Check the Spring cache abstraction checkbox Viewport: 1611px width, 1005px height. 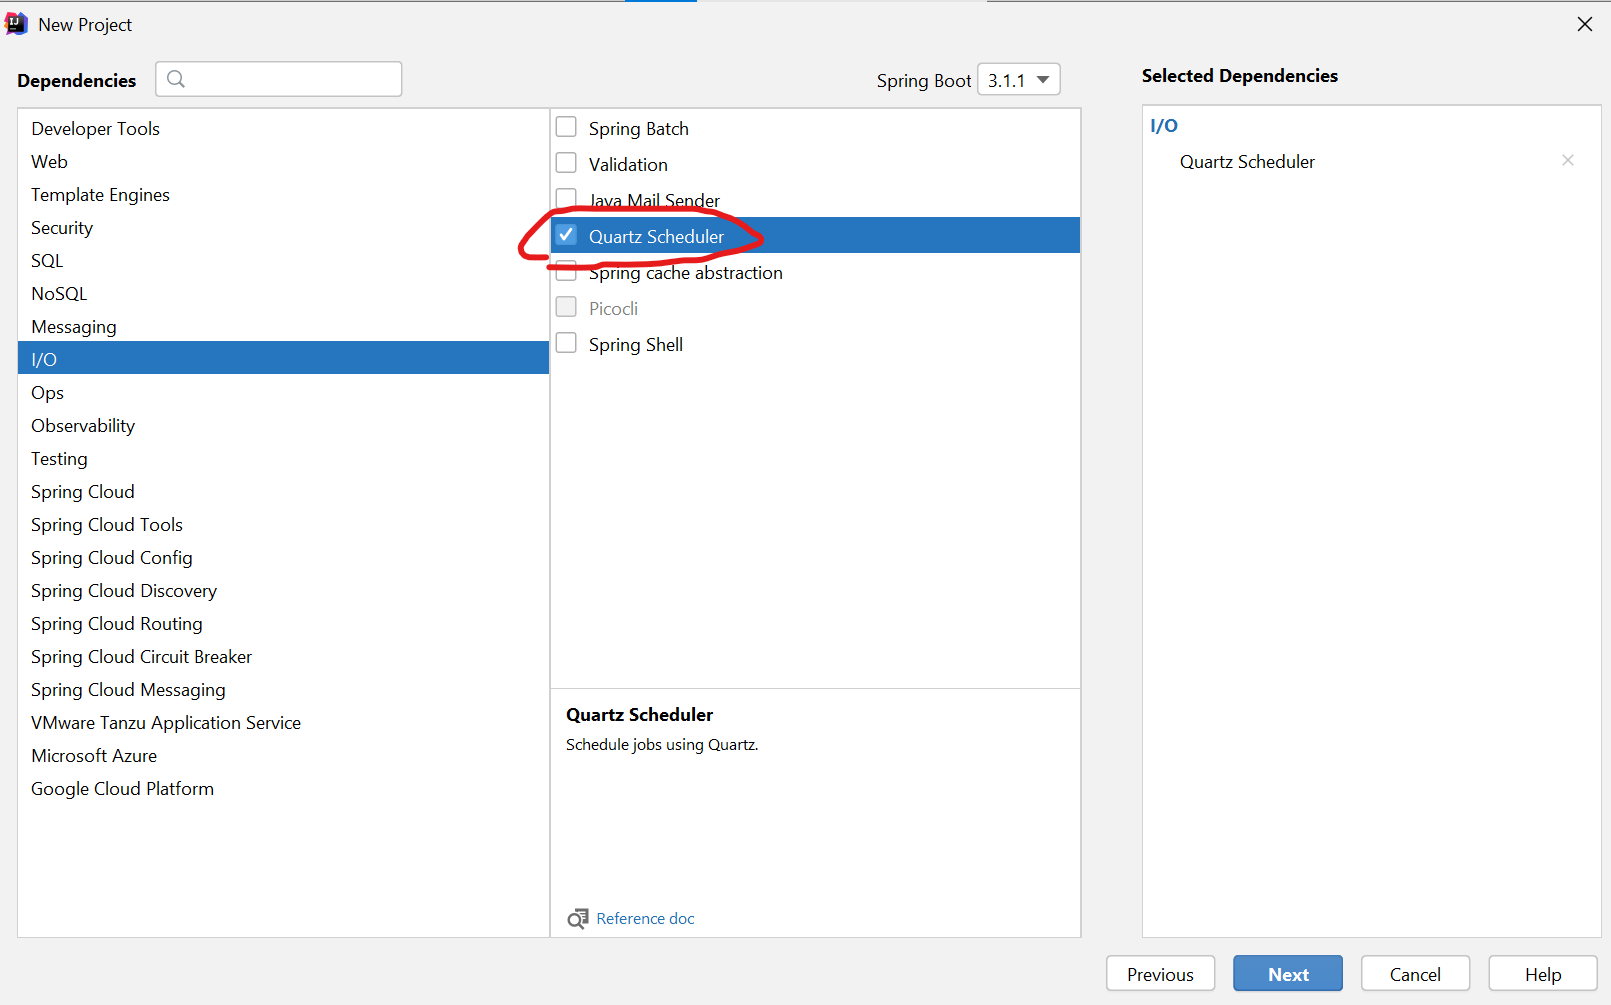[566, 270]
